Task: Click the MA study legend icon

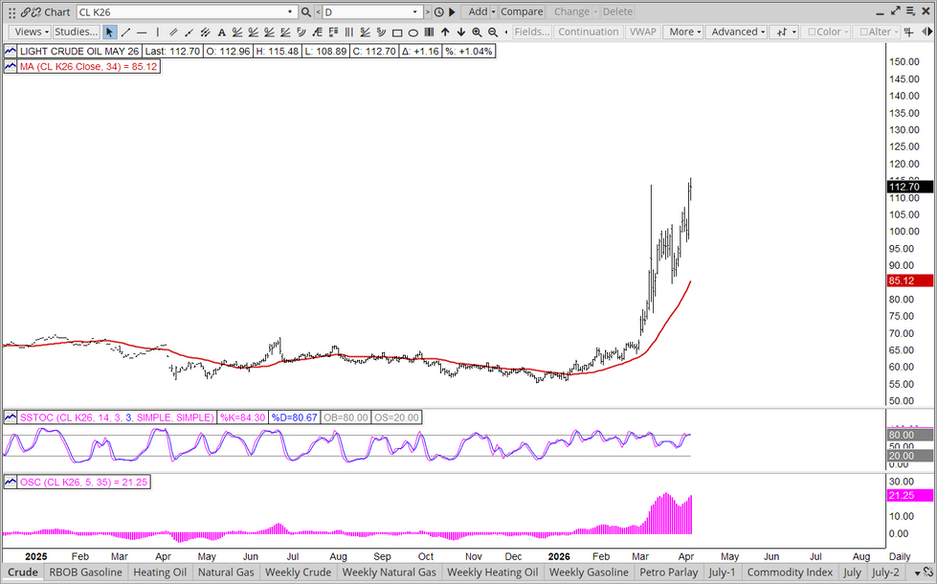Action: 10,66
